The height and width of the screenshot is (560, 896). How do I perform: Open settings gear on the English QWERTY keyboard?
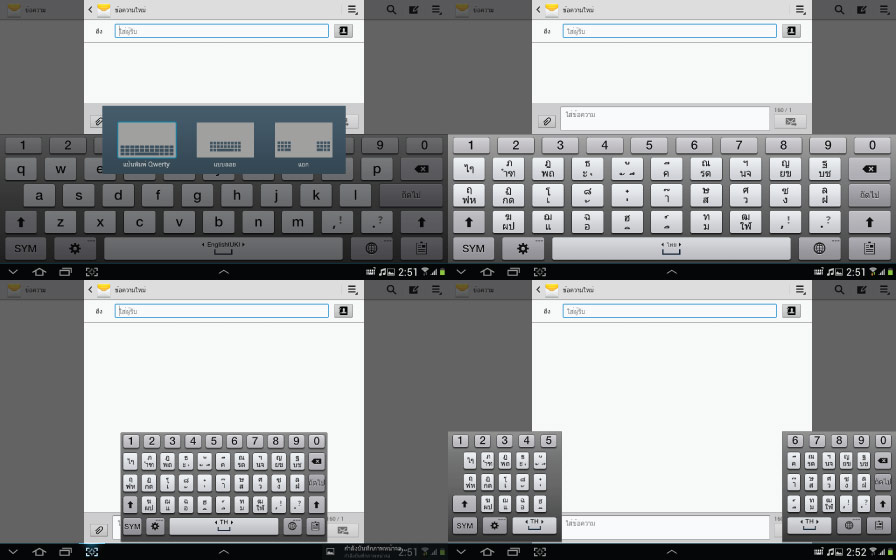pyautogui.click(x=75, y=248)
